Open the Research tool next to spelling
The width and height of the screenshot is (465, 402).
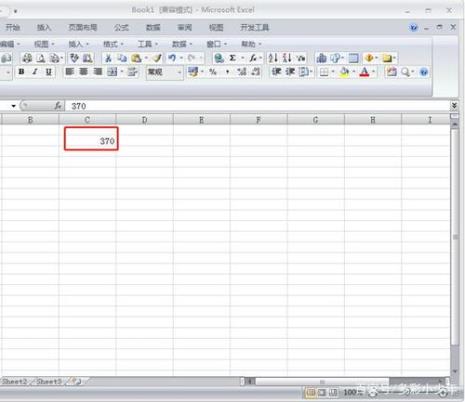click(x=88, y=58)
